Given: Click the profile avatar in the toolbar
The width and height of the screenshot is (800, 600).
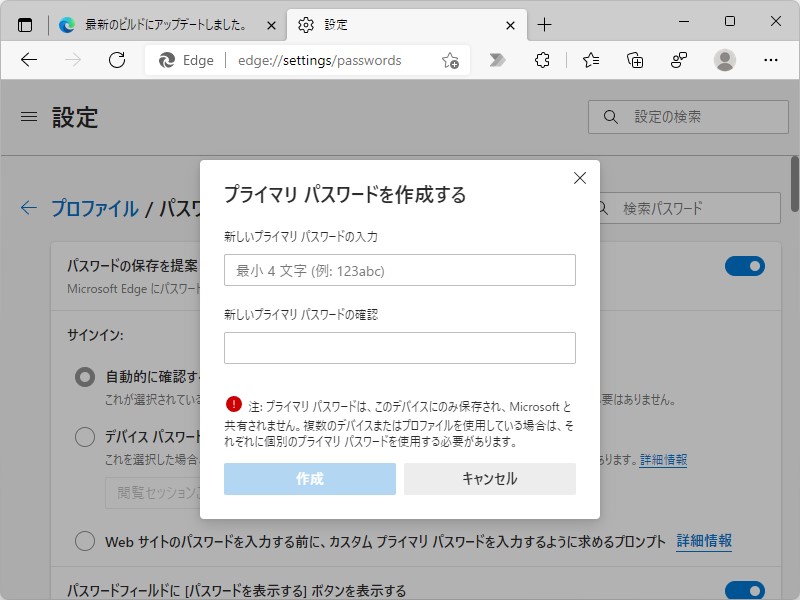Looking at the screenshot, I should pos(727,60).
